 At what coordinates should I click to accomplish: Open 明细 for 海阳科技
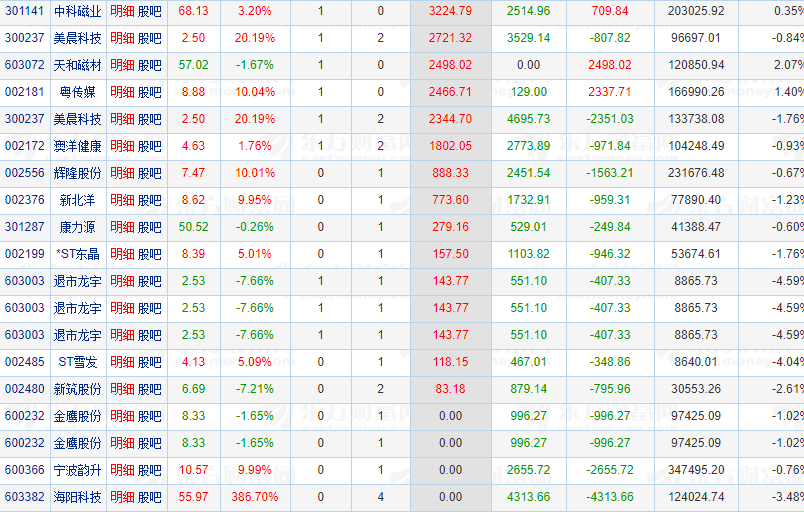[x=122, y=497]
